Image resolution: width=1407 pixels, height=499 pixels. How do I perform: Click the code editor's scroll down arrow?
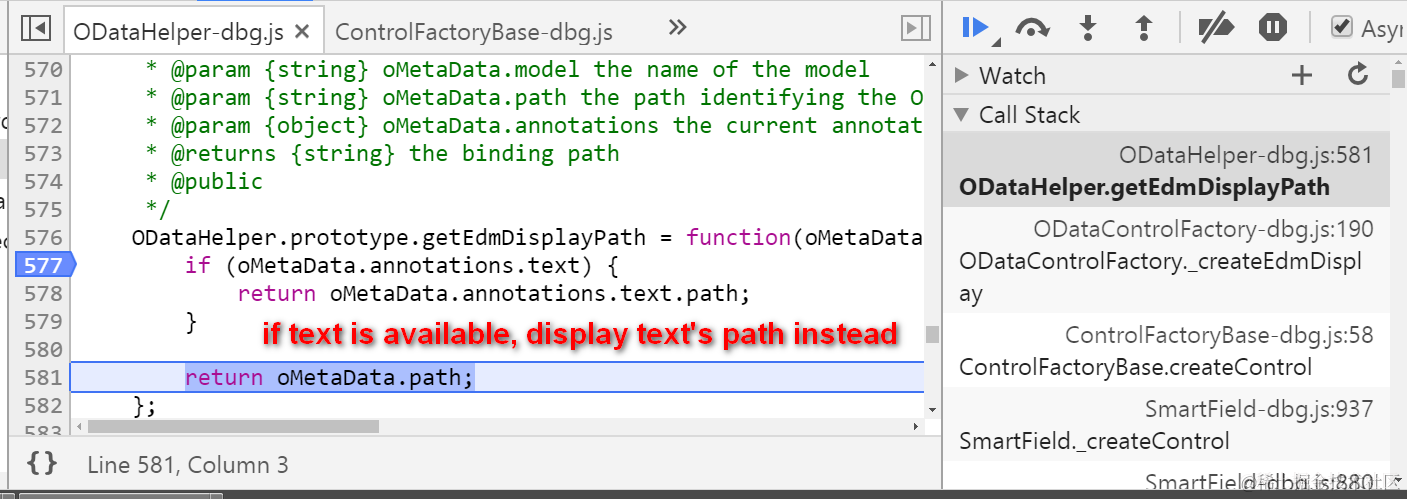point(932,410)
